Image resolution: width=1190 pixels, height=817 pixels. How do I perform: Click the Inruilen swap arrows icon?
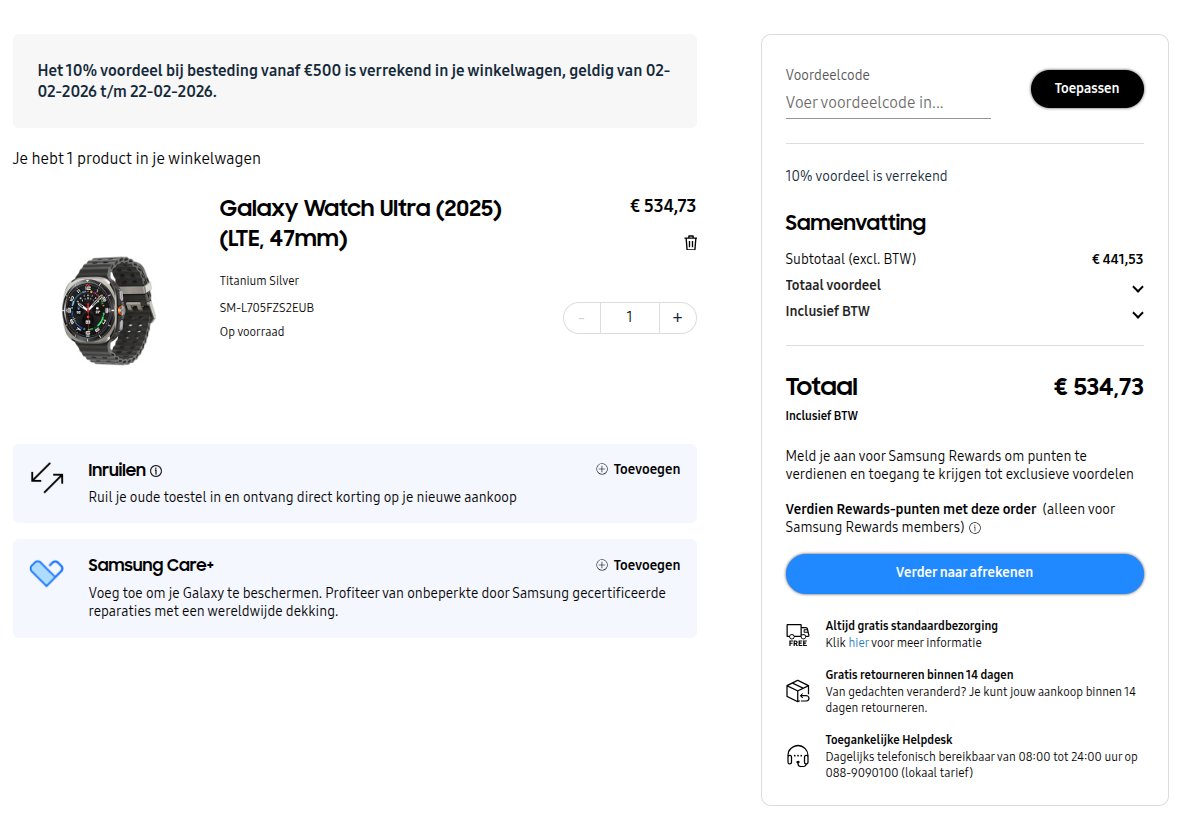point(47,478)
